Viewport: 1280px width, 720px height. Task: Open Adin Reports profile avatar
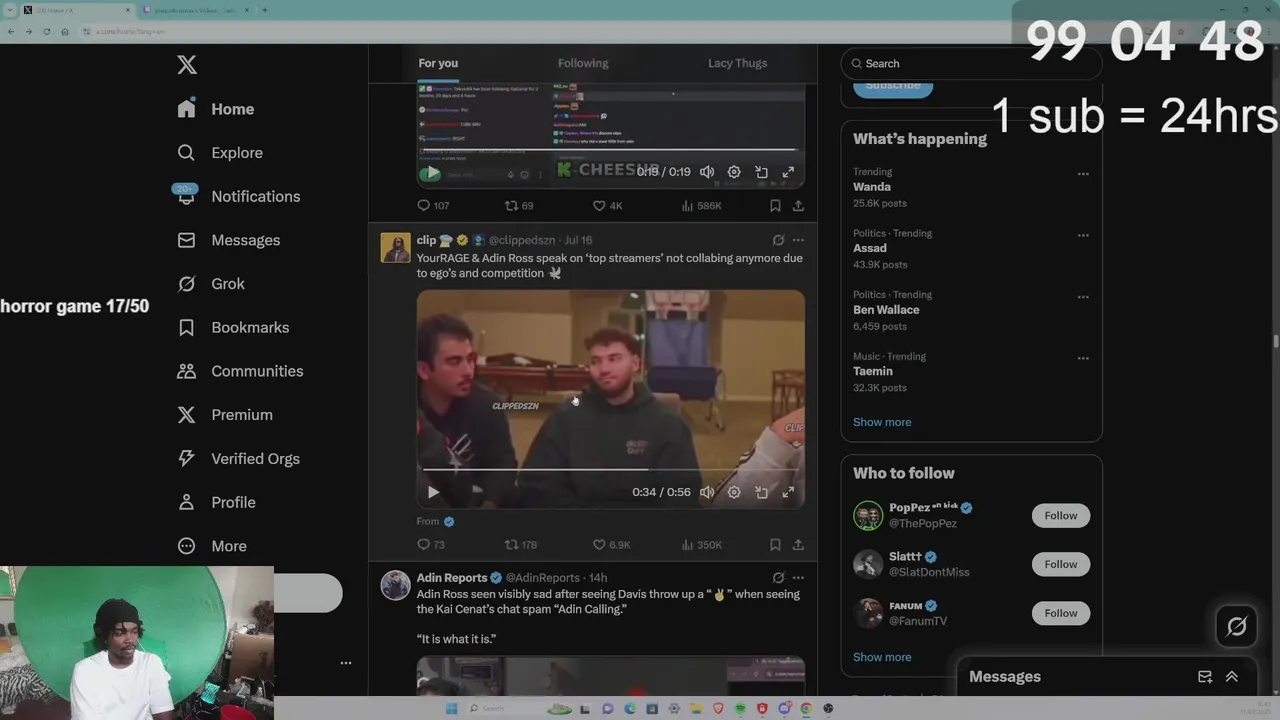point(395,585)
